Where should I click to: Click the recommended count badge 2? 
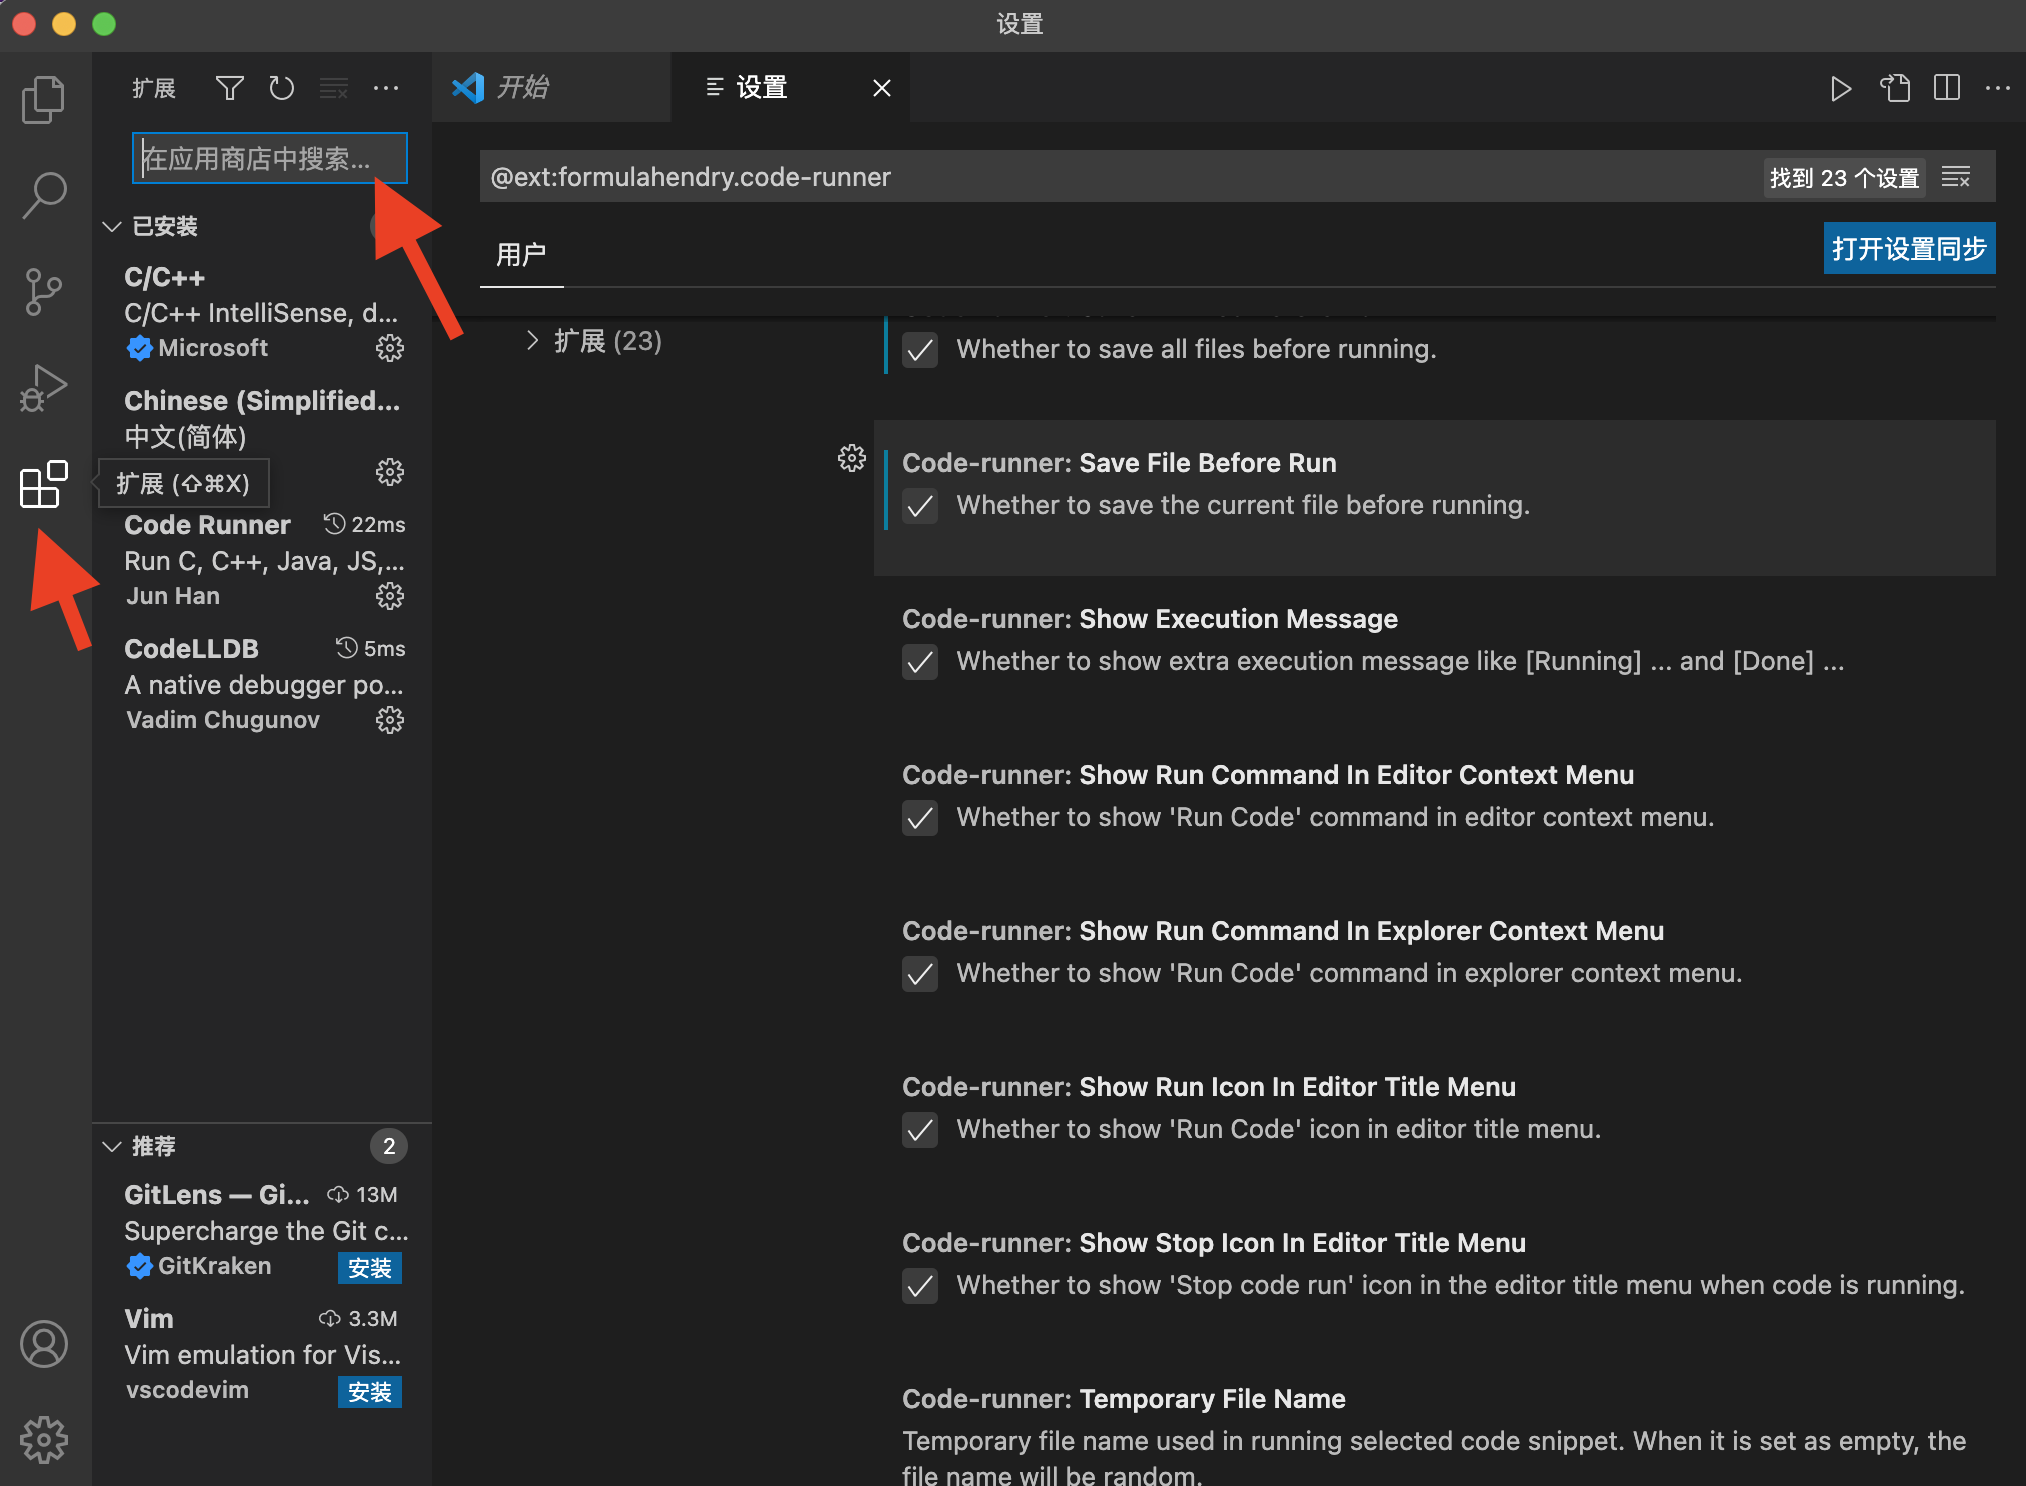[389, 1146]
